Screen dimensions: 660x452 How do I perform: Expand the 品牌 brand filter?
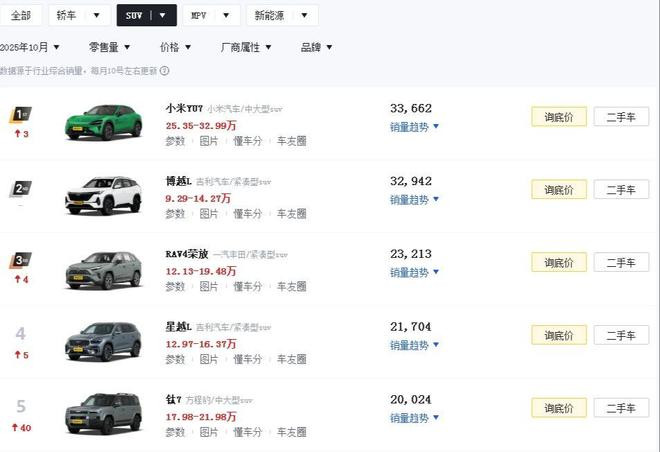tap(316, 47)
